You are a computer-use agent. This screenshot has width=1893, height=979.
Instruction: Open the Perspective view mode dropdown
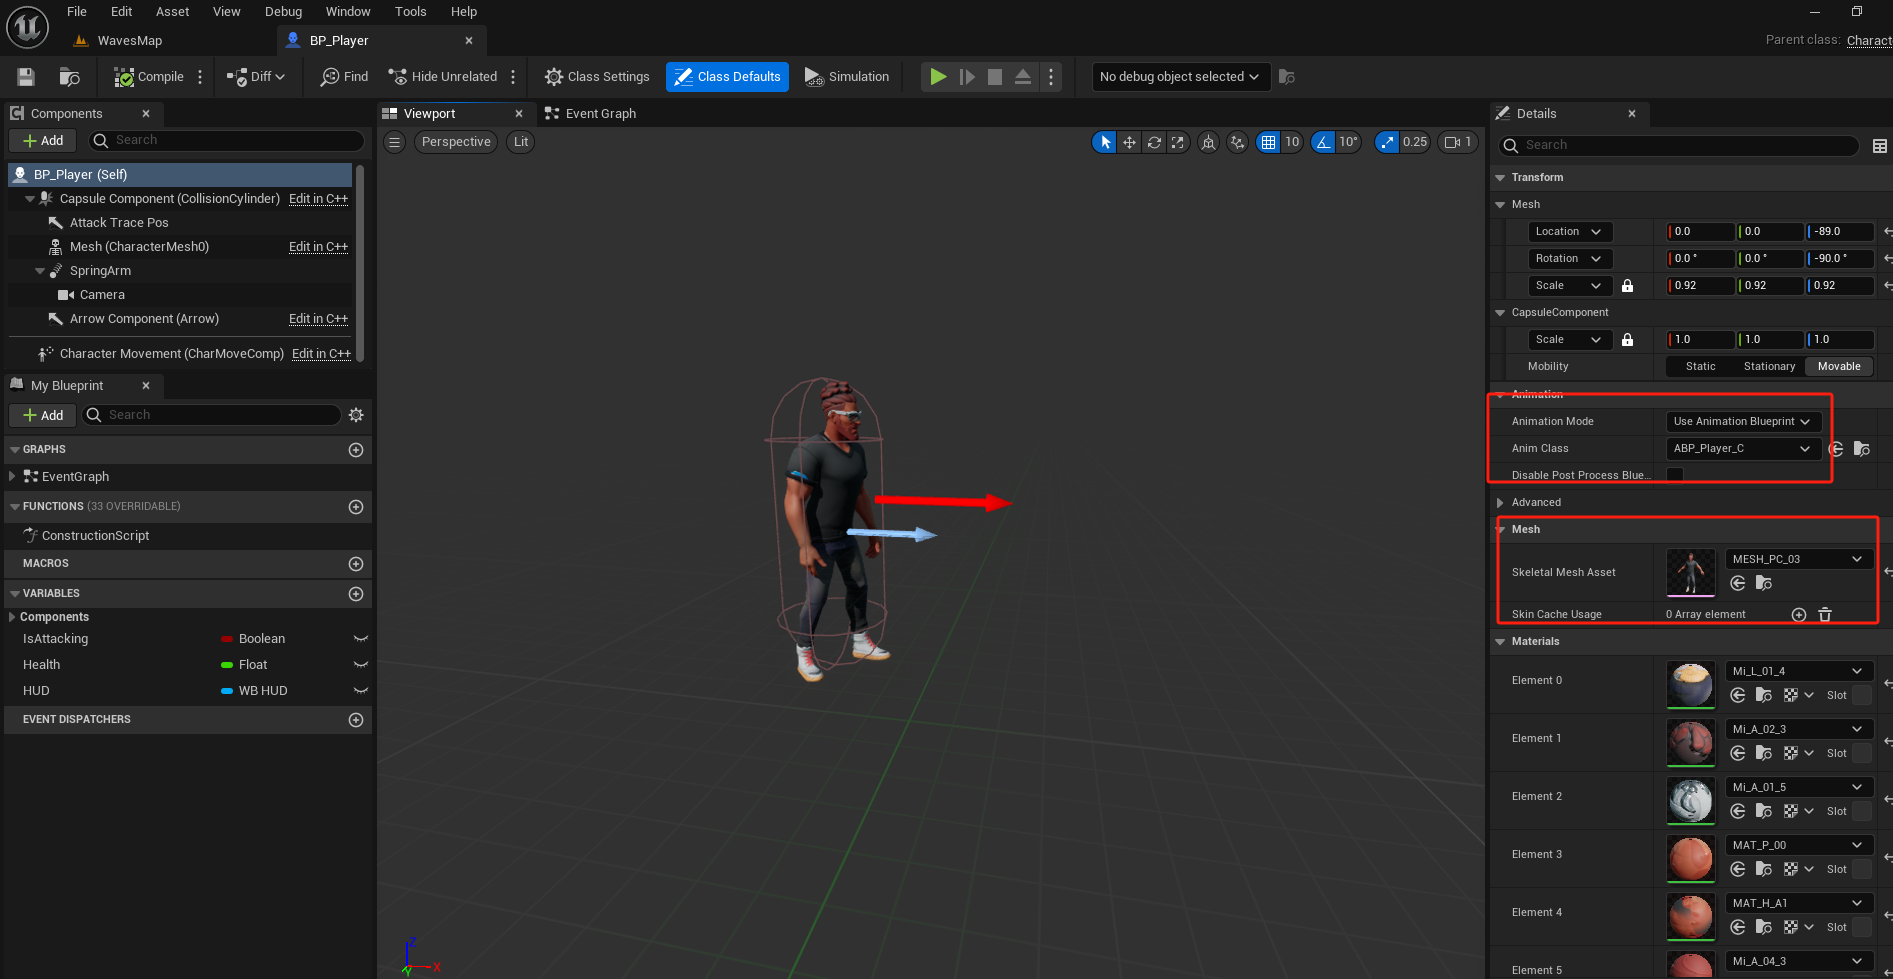point(456,142)
